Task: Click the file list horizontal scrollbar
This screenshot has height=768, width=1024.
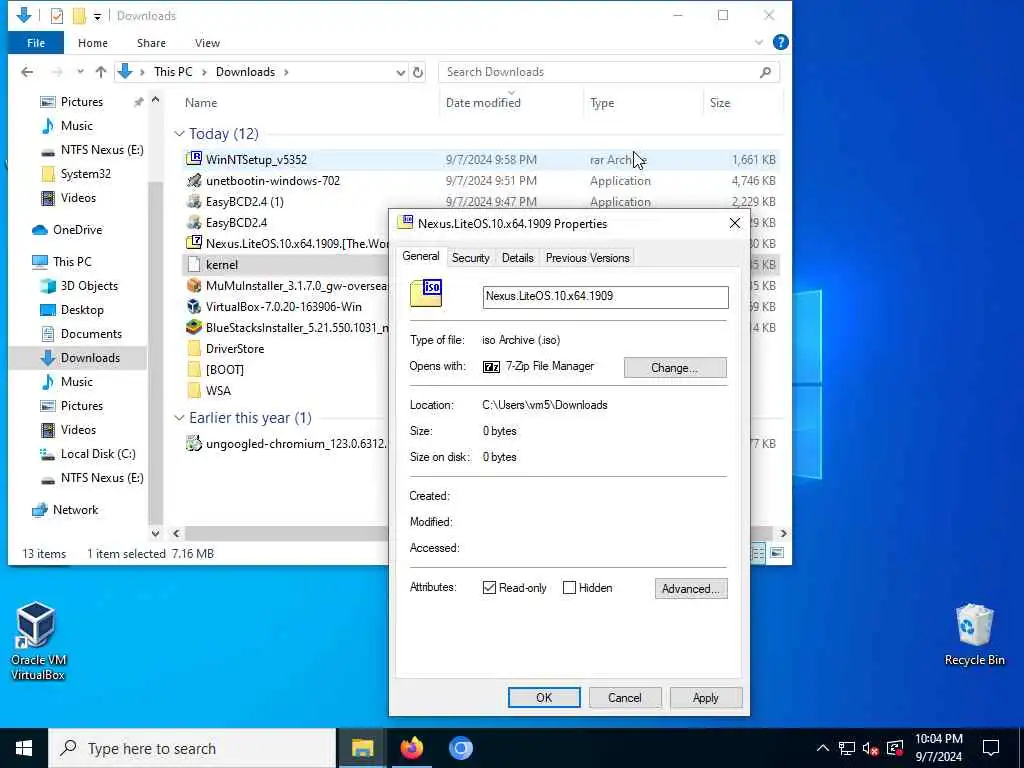Action: (286, 533)
